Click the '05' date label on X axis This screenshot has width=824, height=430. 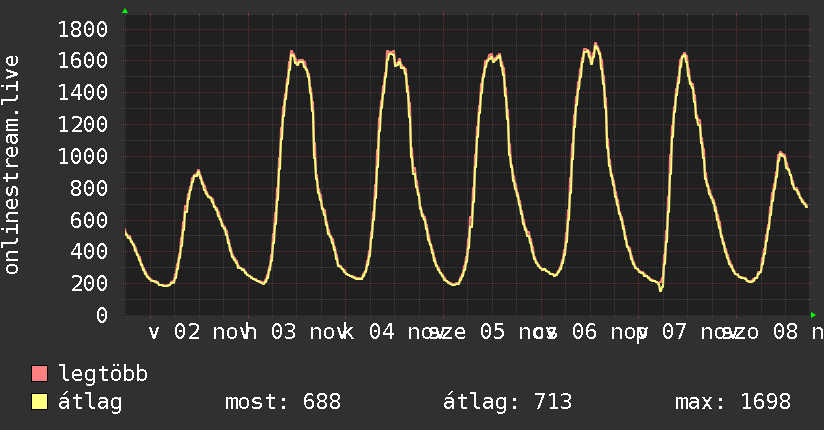pyautogui.click(x=492, y=332)
